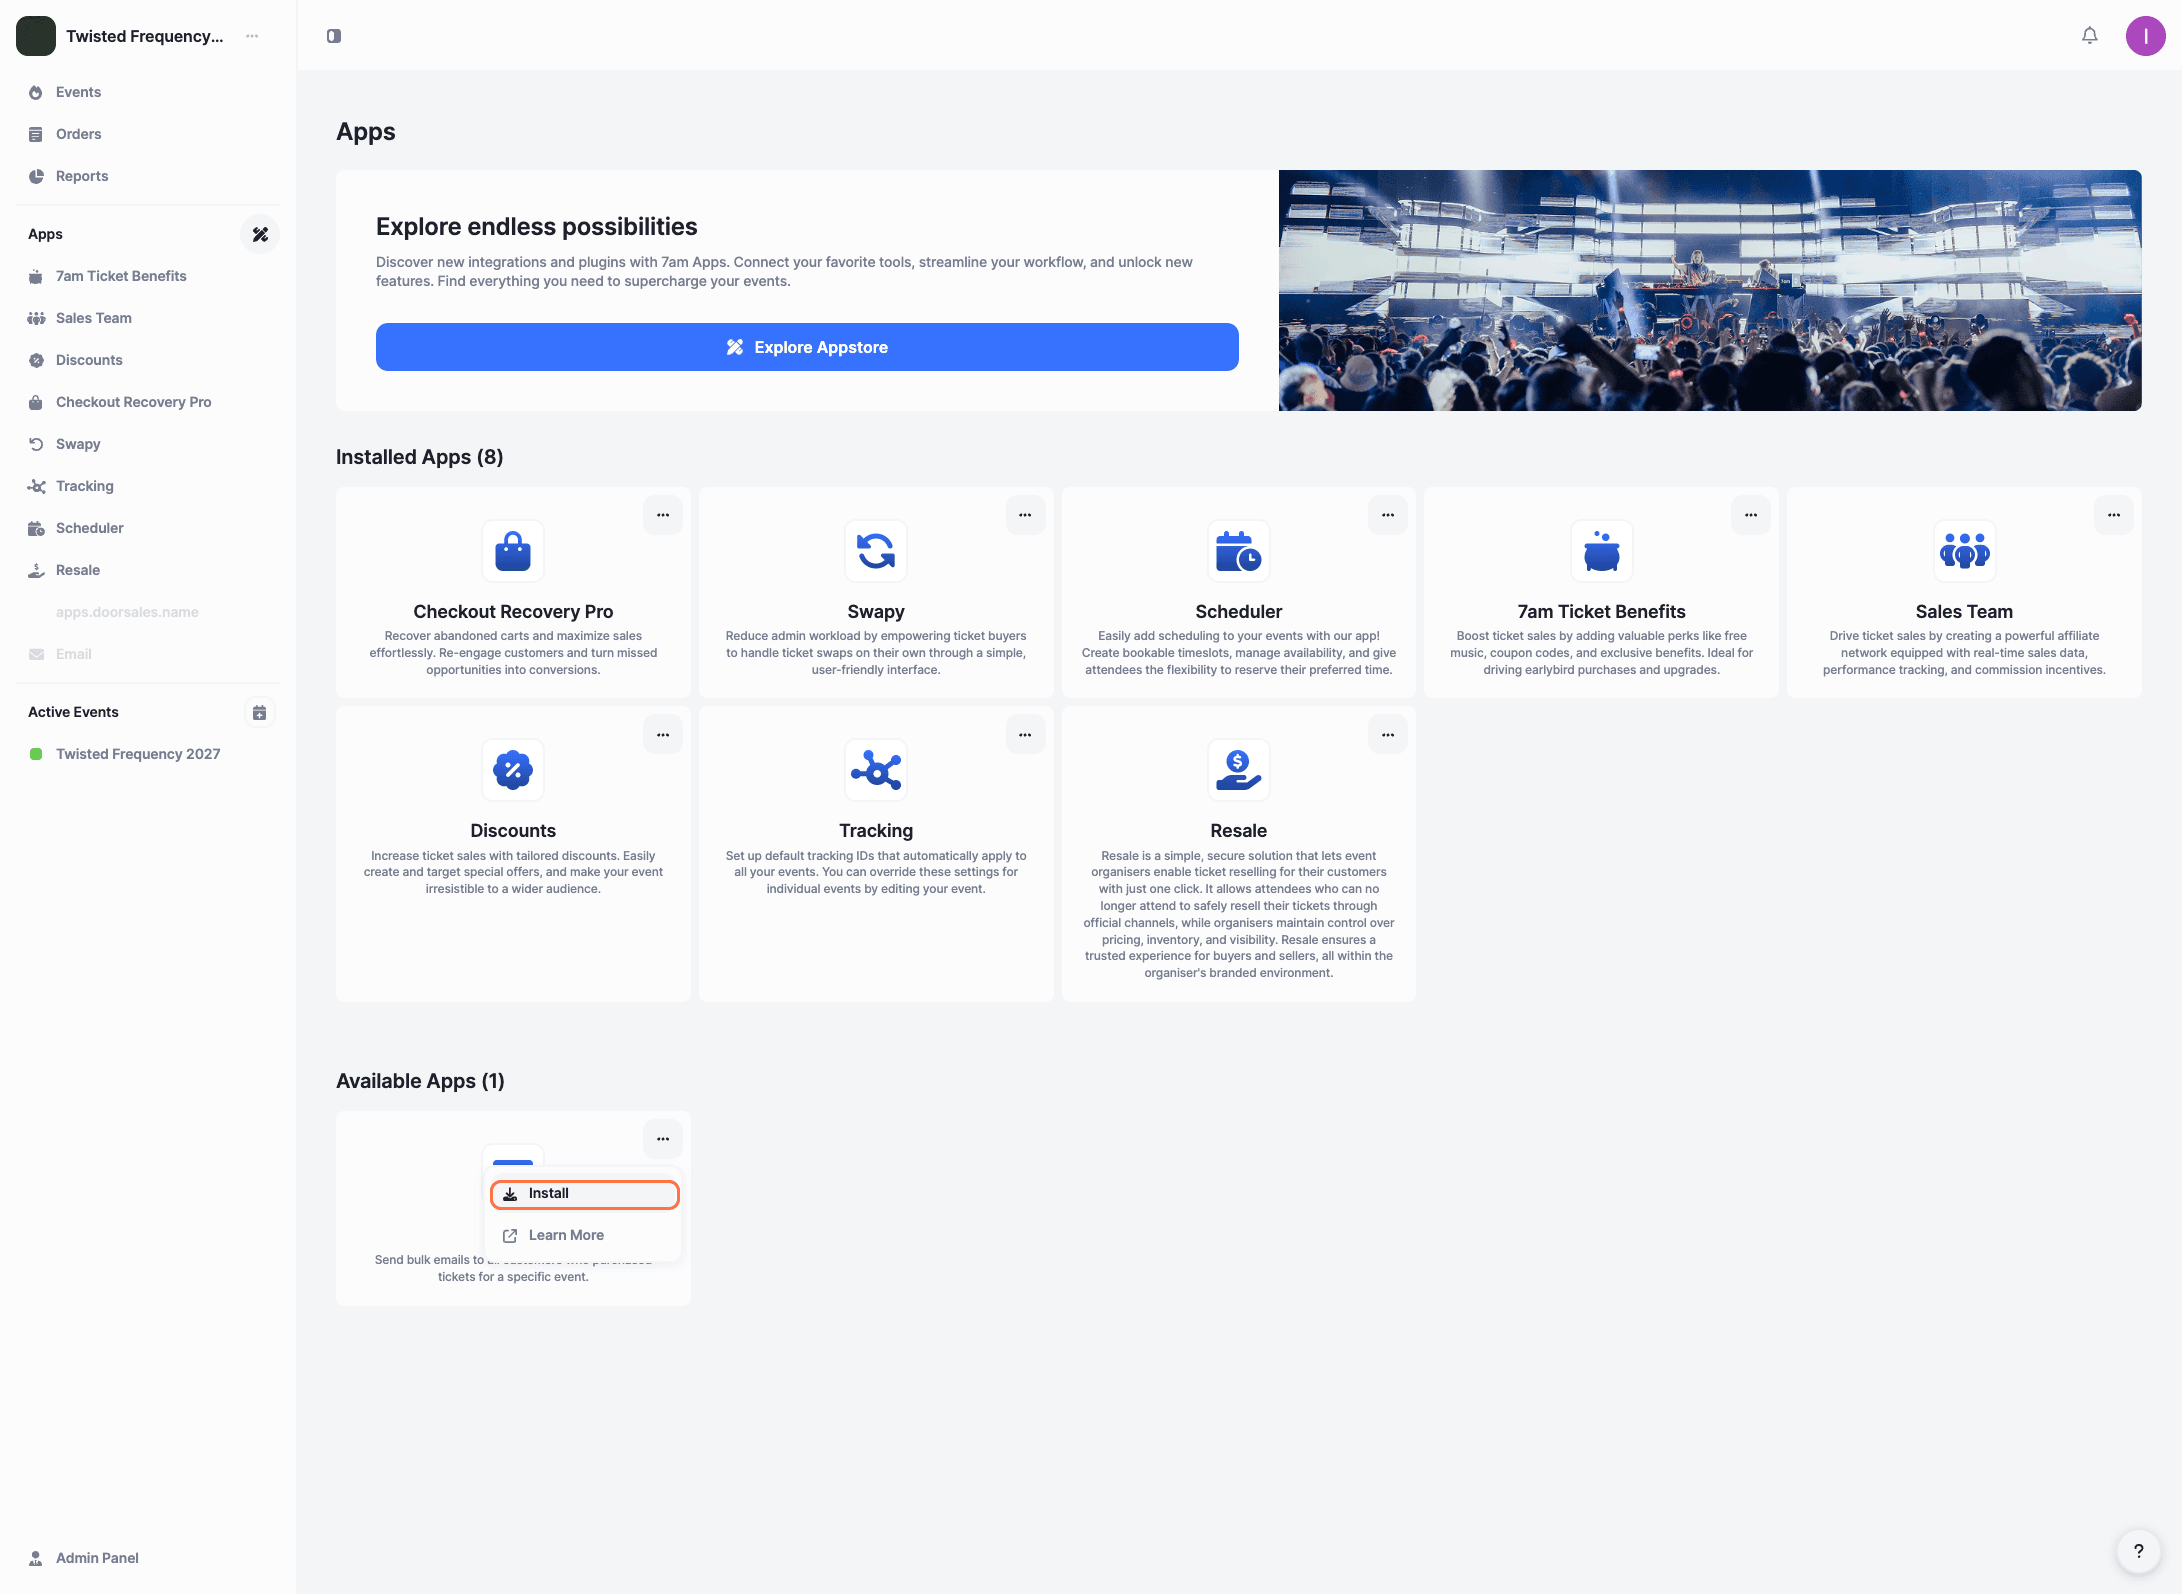
Task: Click the Tracking app card icon
Action: 875,770
